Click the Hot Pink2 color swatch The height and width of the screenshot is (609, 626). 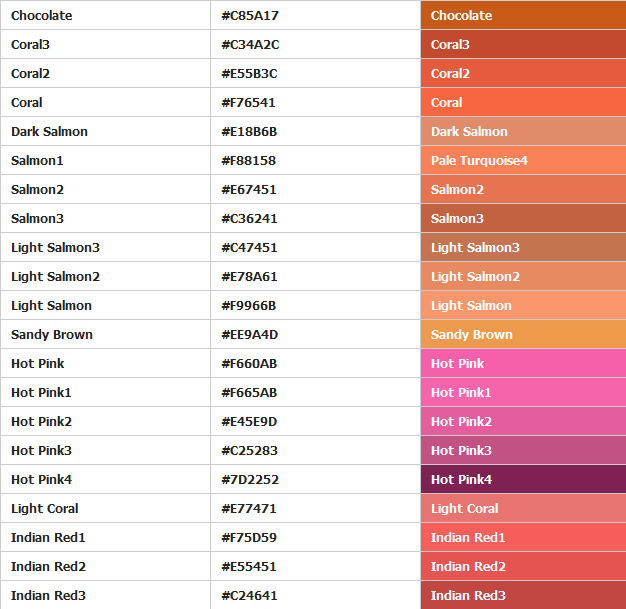tap(523, 422)
